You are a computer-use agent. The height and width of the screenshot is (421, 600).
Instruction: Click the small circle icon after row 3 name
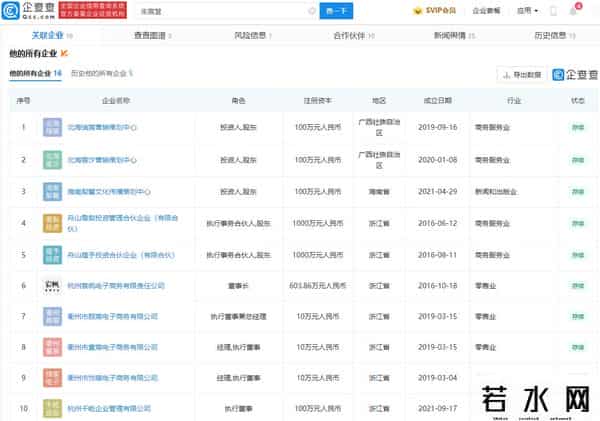click(x=147, y=192)
